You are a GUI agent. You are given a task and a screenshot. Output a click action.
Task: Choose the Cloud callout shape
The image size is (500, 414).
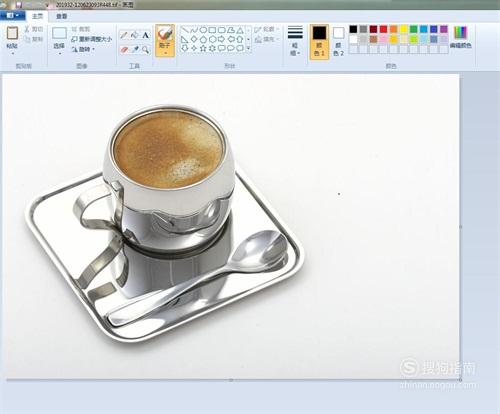pyautogui.click(x=239, y=48)
